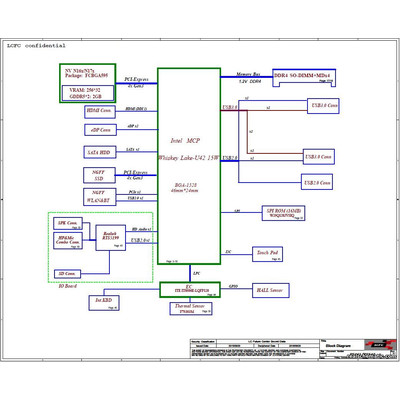Click the LCFC logo in title block

coord(380,344)
